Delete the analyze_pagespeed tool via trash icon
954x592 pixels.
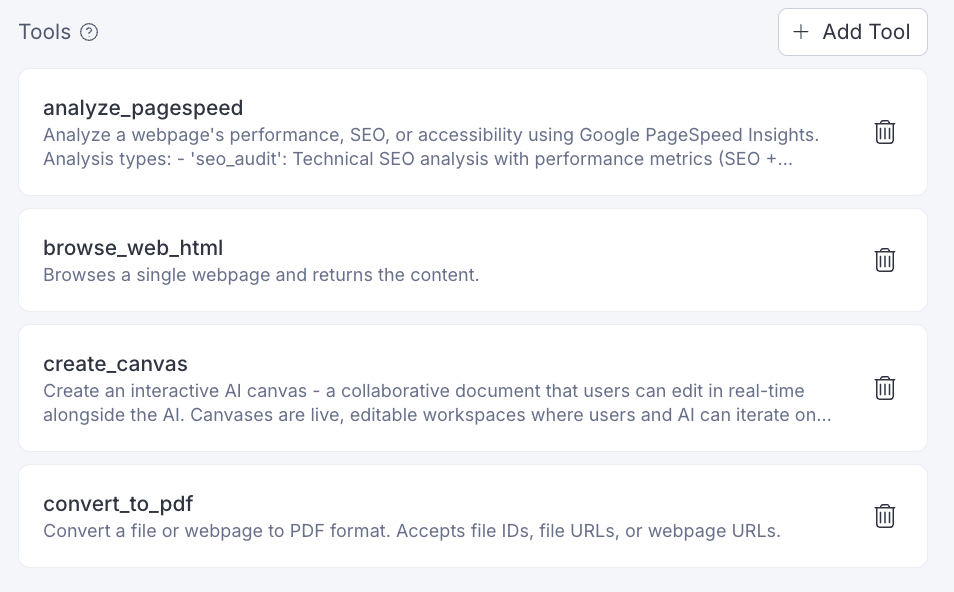(885, 132)
